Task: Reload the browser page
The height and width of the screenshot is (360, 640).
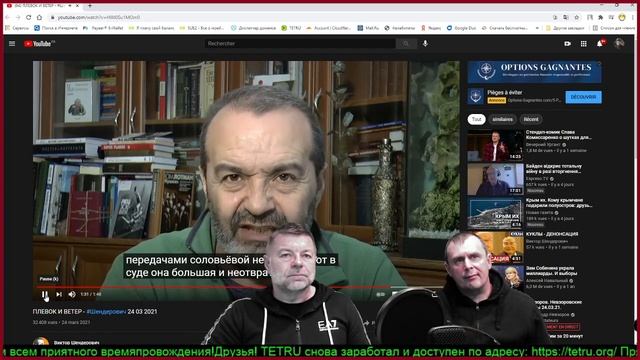Action: 28,17
